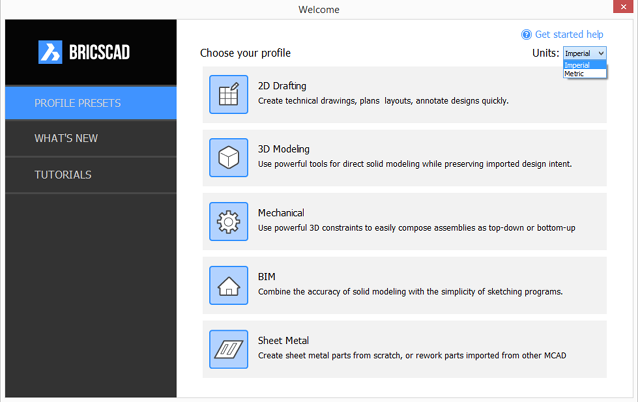Click the BricsCAD logo icon
This screenshot has height=402, width=638.
[50, 52]
